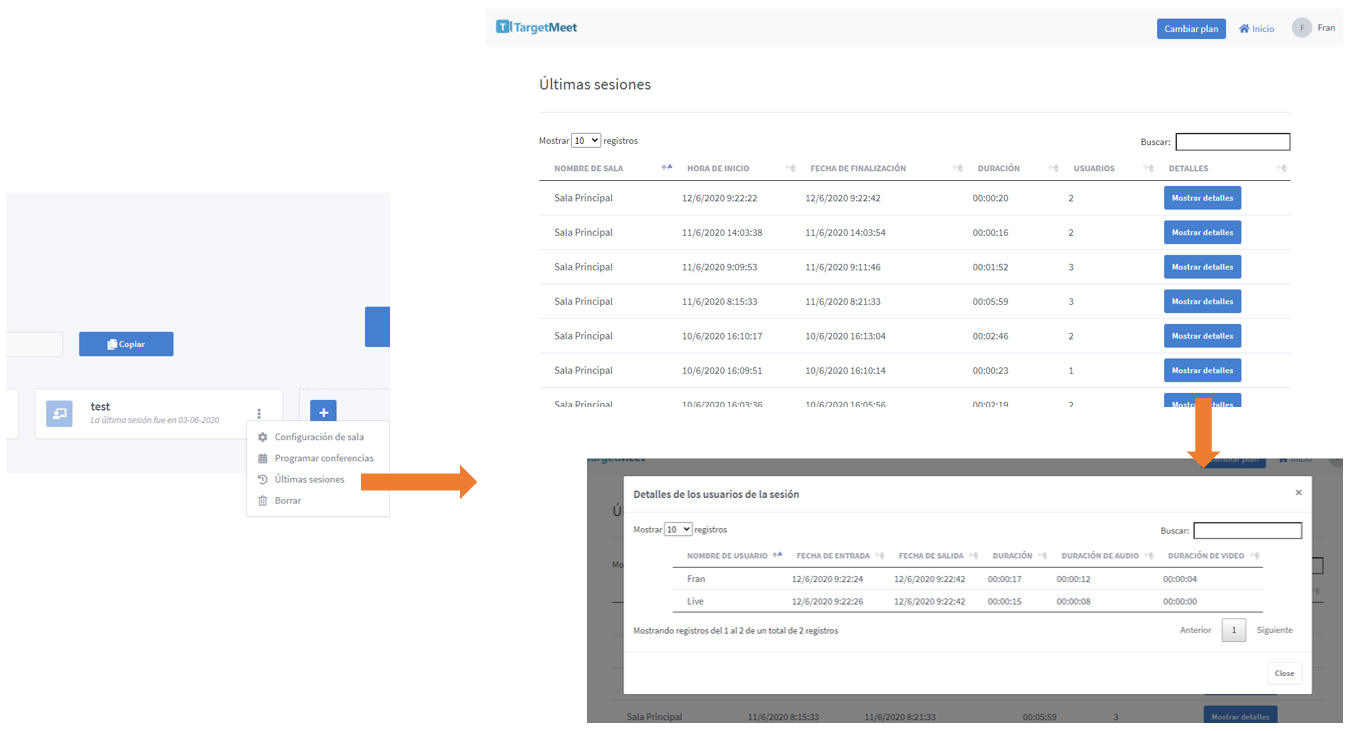Screen dimensions: 1347x731
Task: Sort sessions by Nombre de sala arrows
Action: 667,168
